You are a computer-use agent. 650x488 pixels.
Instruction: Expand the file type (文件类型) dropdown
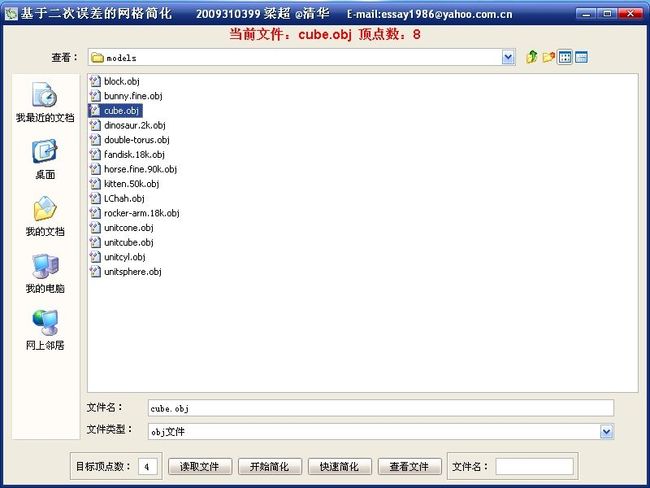click(606, 432)
